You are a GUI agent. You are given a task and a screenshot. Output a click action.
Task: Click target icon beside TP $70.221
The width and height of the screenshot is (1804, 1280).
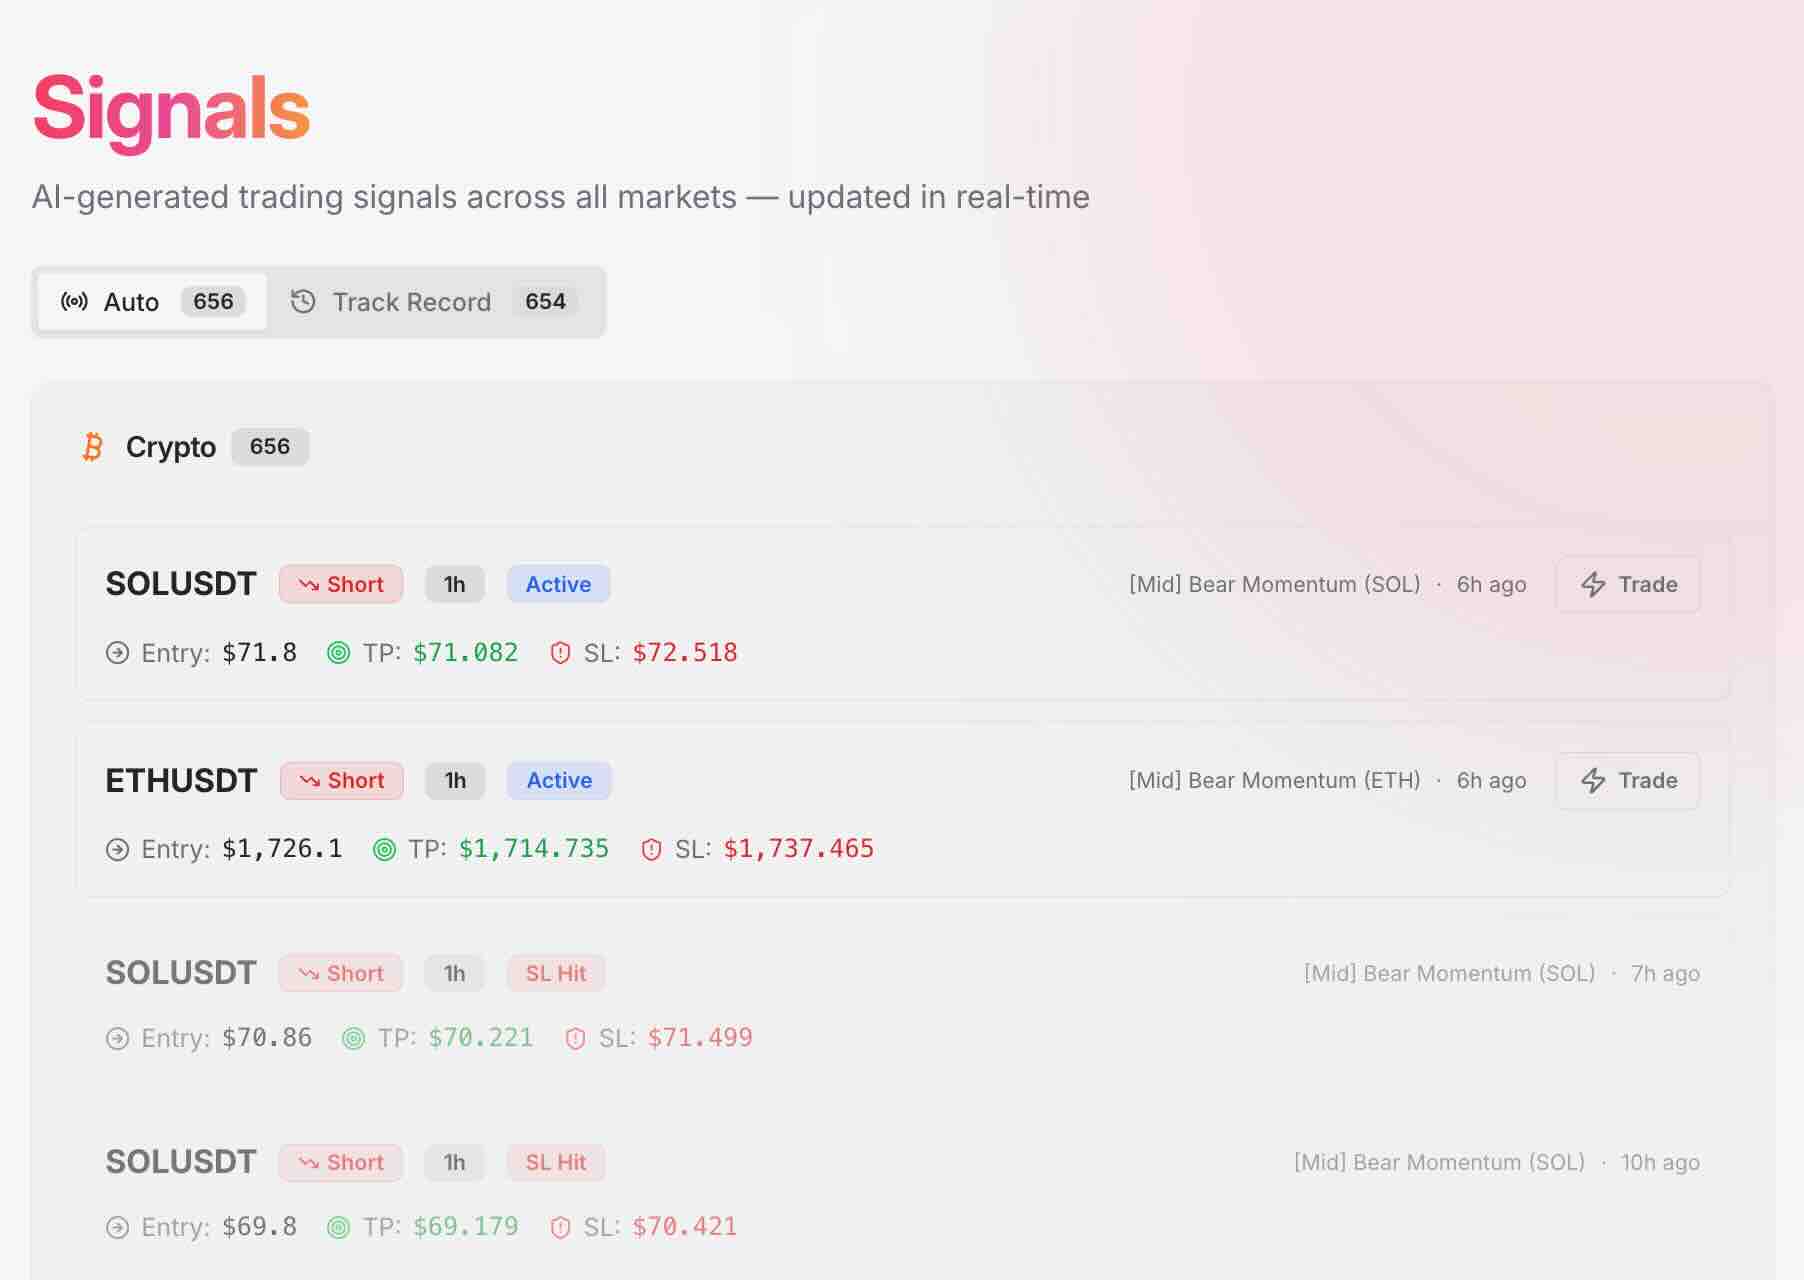pyautogui.click(x=354, y=1039)
